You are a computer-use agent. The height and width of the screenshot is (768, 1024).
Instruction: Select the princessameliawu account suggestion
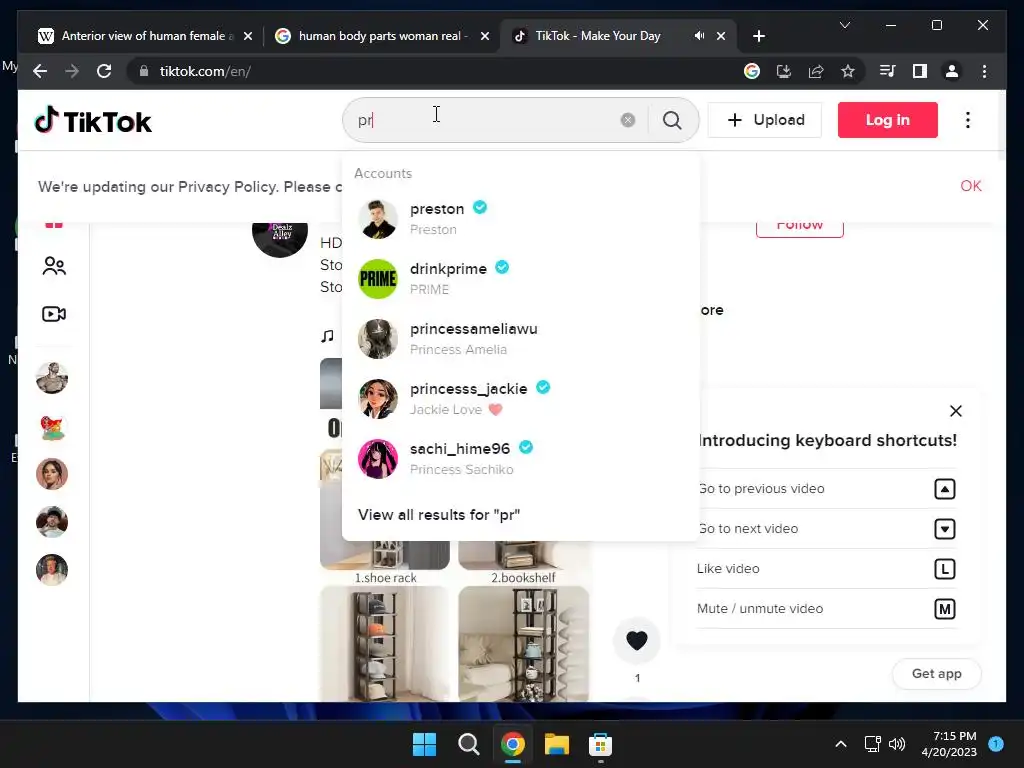[x=520, y=339]
